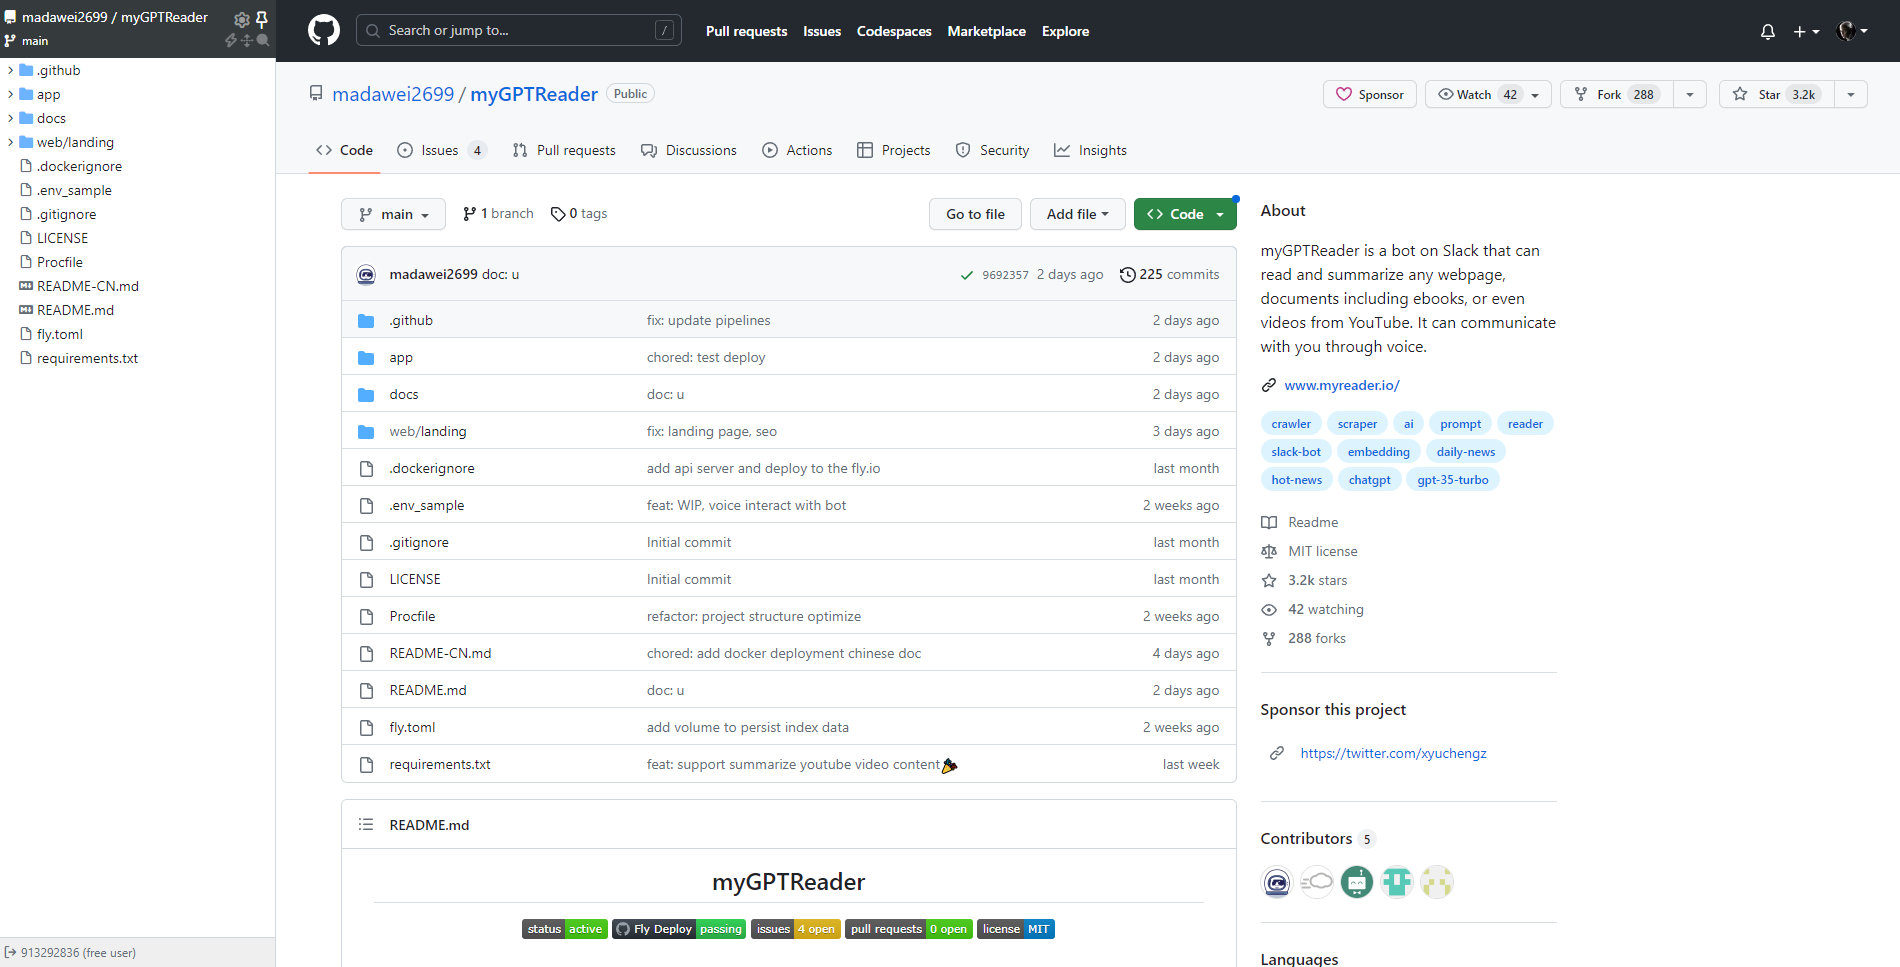Click the 'Fly Deploy passing' badge

coord(679,929)
